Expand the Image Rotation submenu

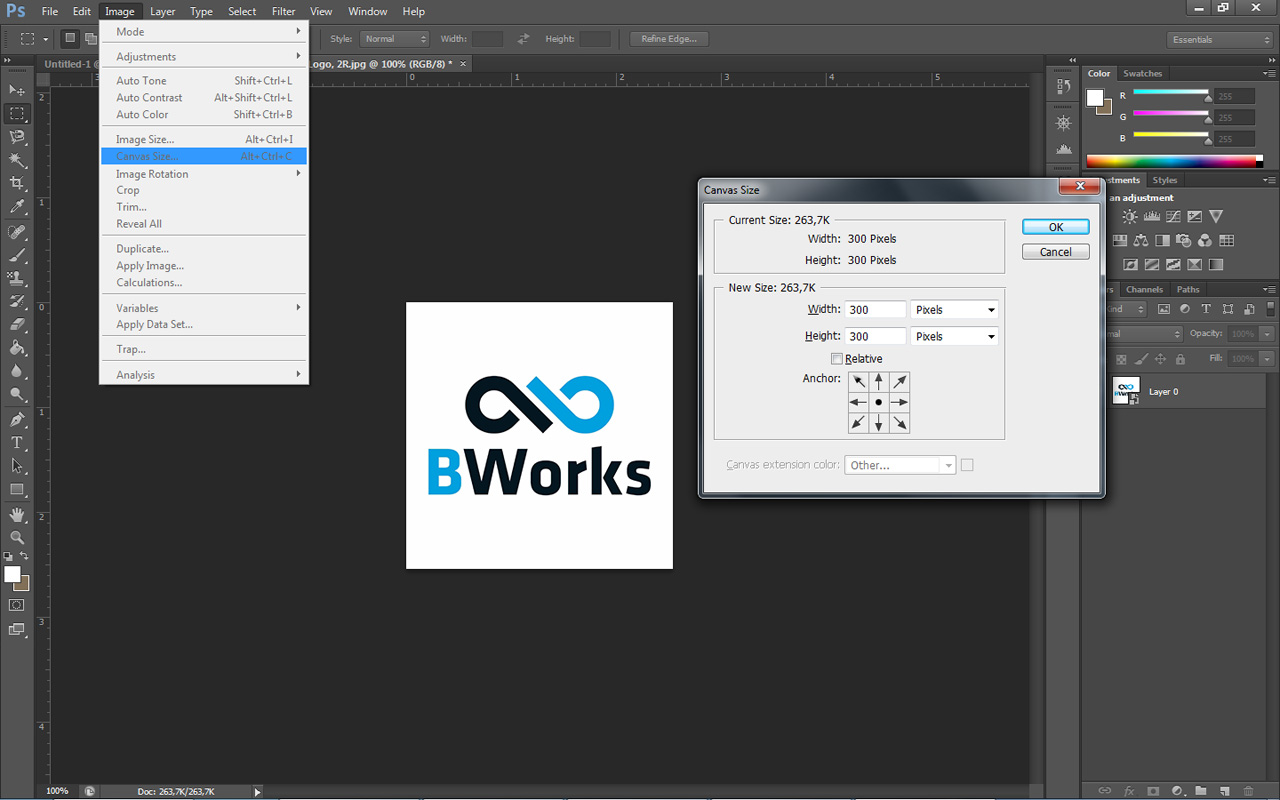click(x=204, y=173)
